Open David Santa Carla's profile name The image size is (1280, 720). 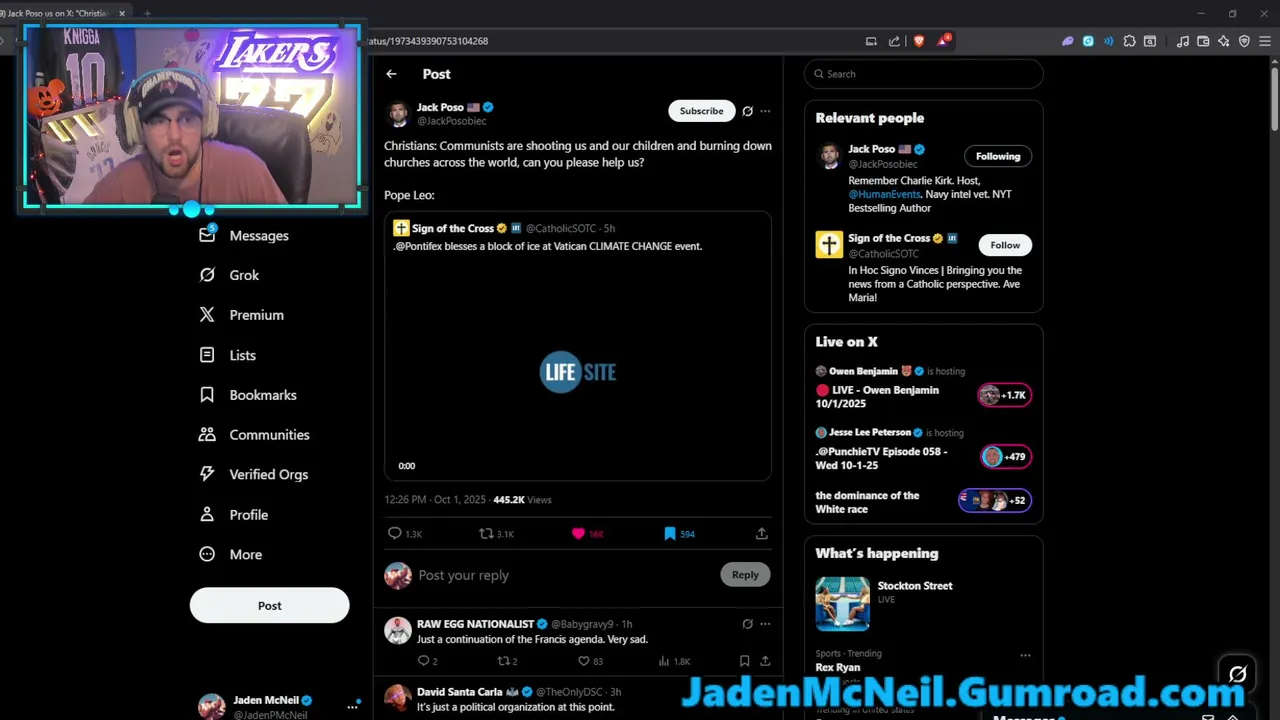point(460,692)
